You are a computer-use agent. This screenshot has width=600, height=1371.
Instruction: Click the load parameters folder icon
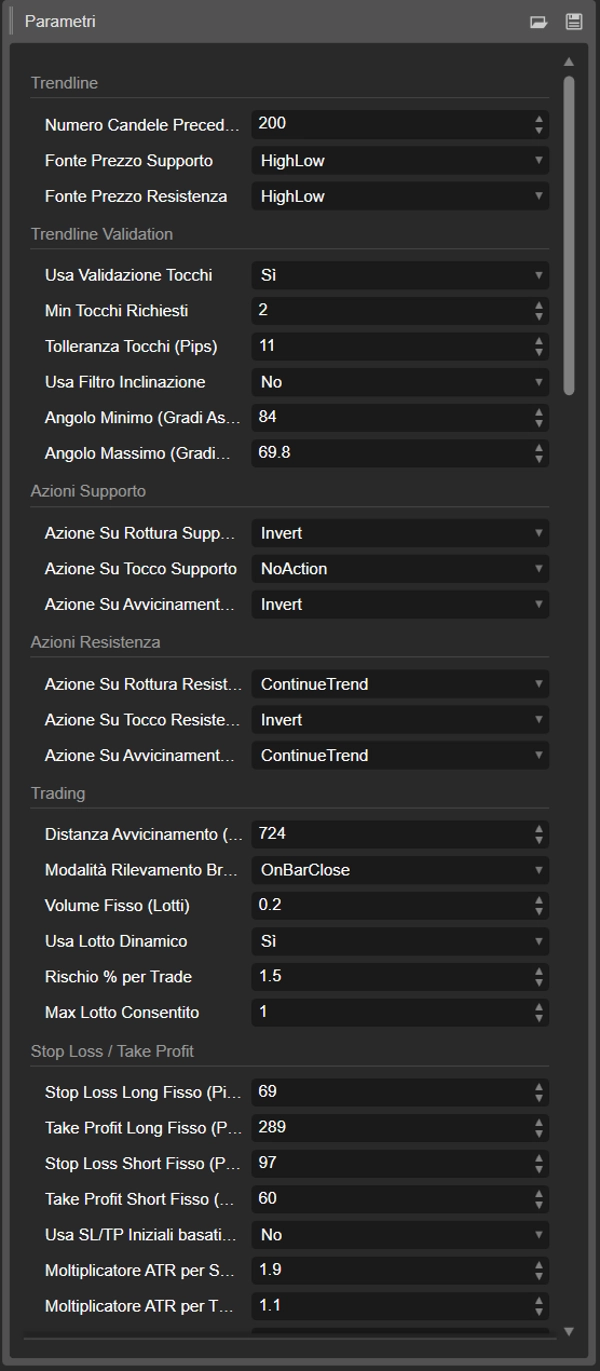click(x=539, y=21)
